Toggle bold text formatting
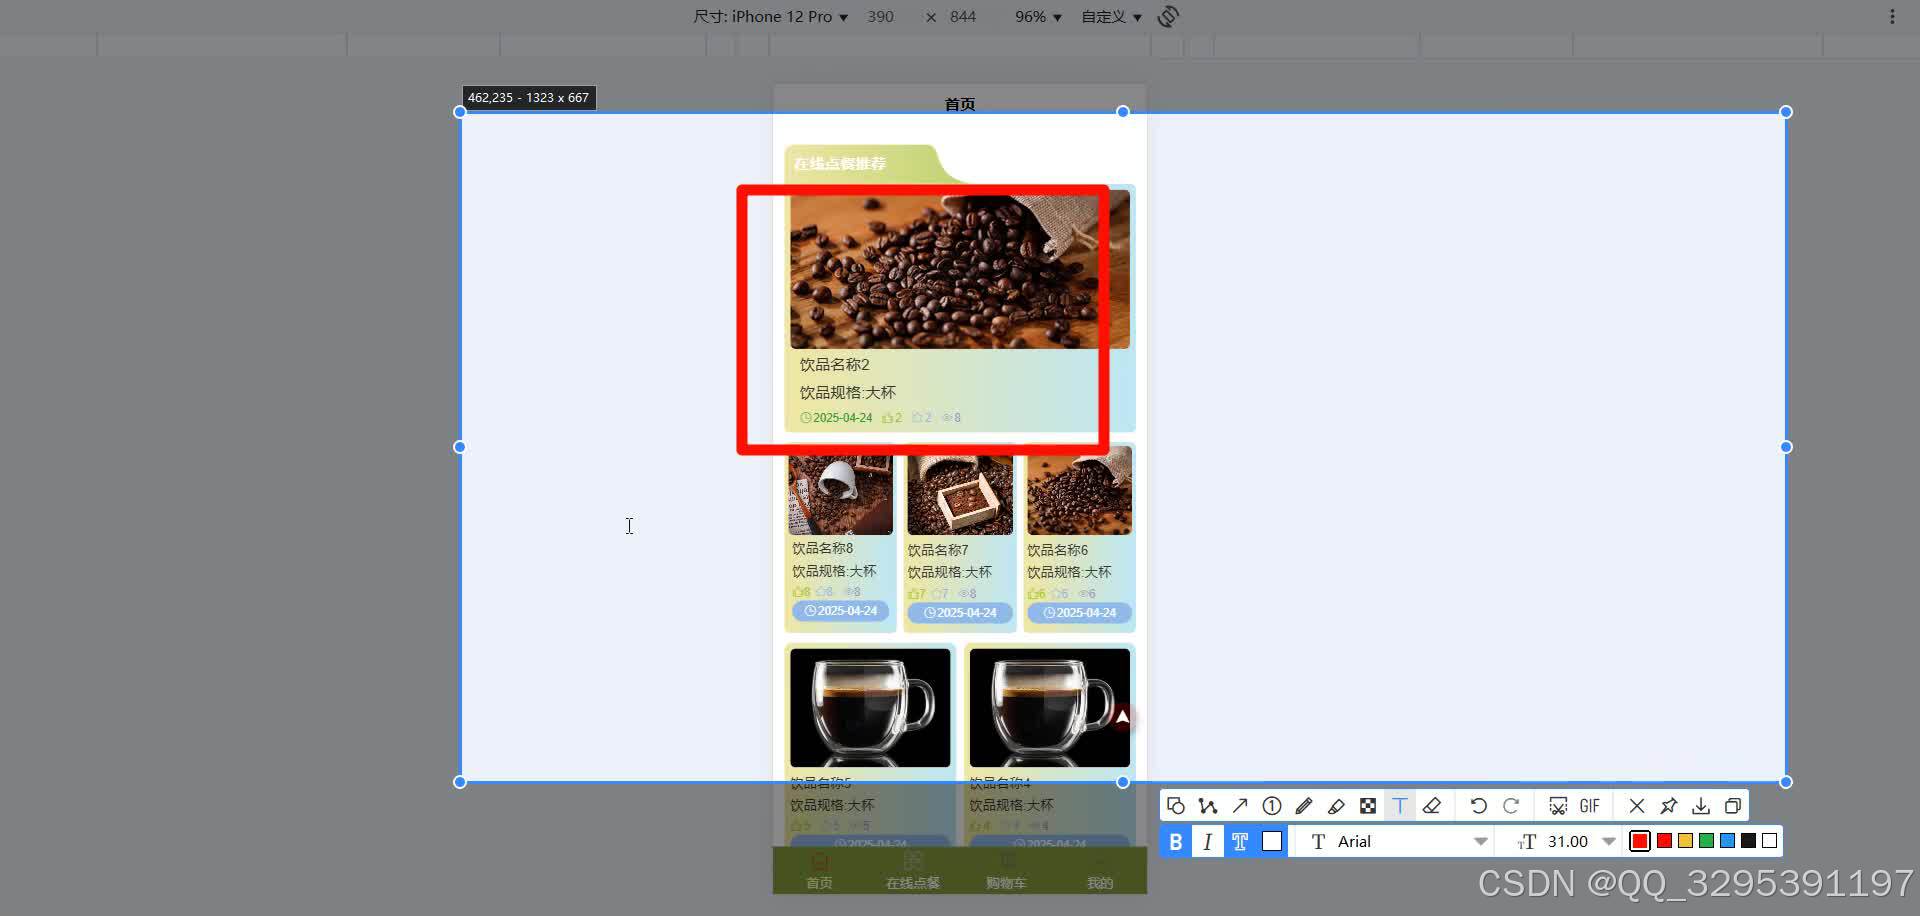This screenshot has width=1920, height=916. click(1176, 841)
